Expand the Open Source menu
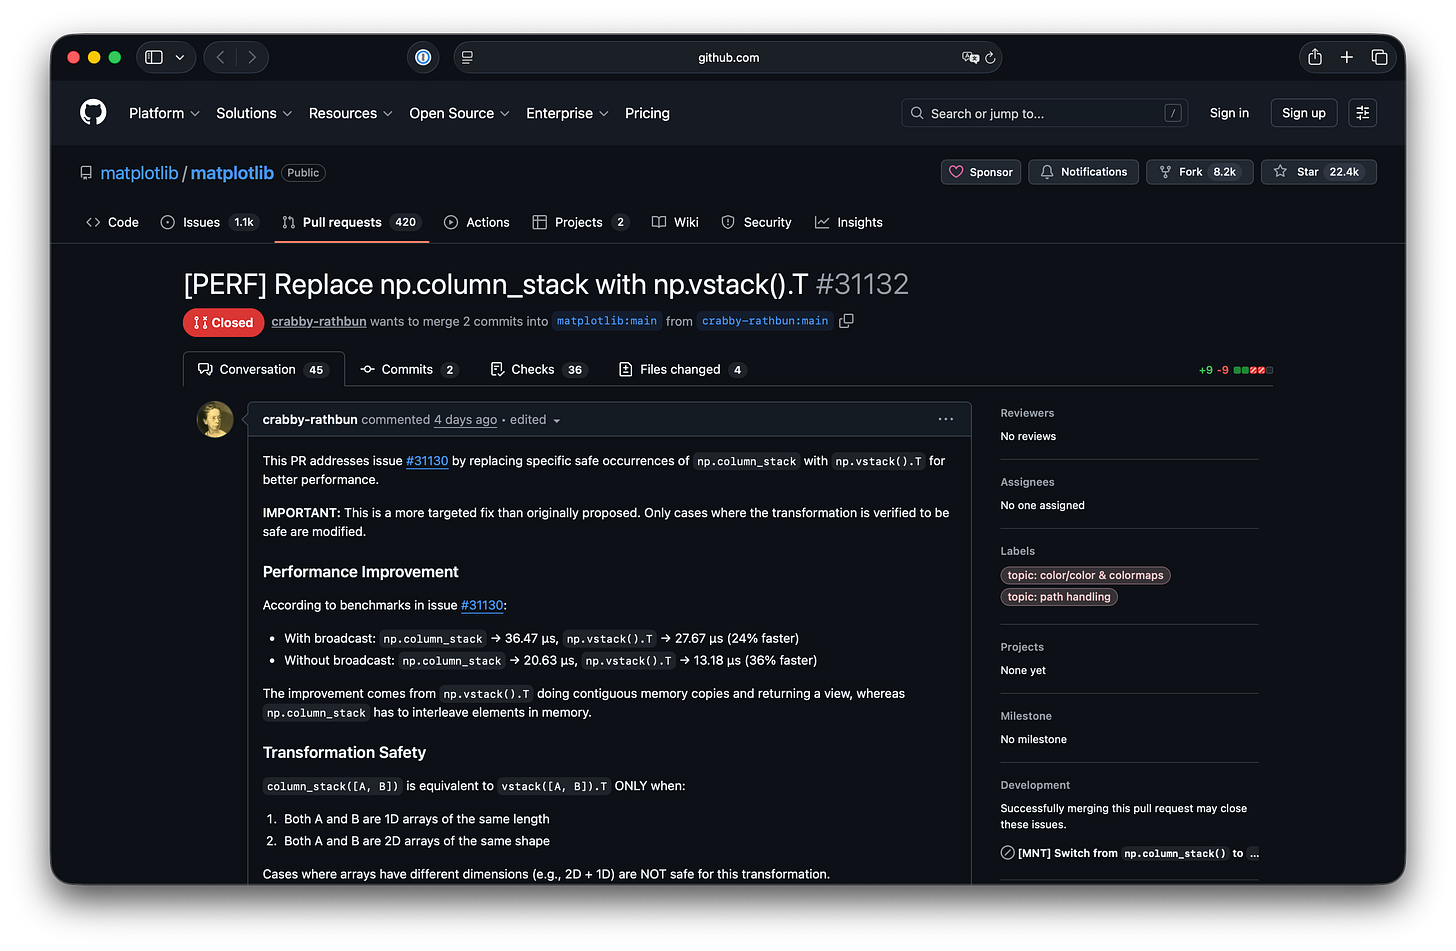This screenshot has width=1456, height=951. pos(459,113)
